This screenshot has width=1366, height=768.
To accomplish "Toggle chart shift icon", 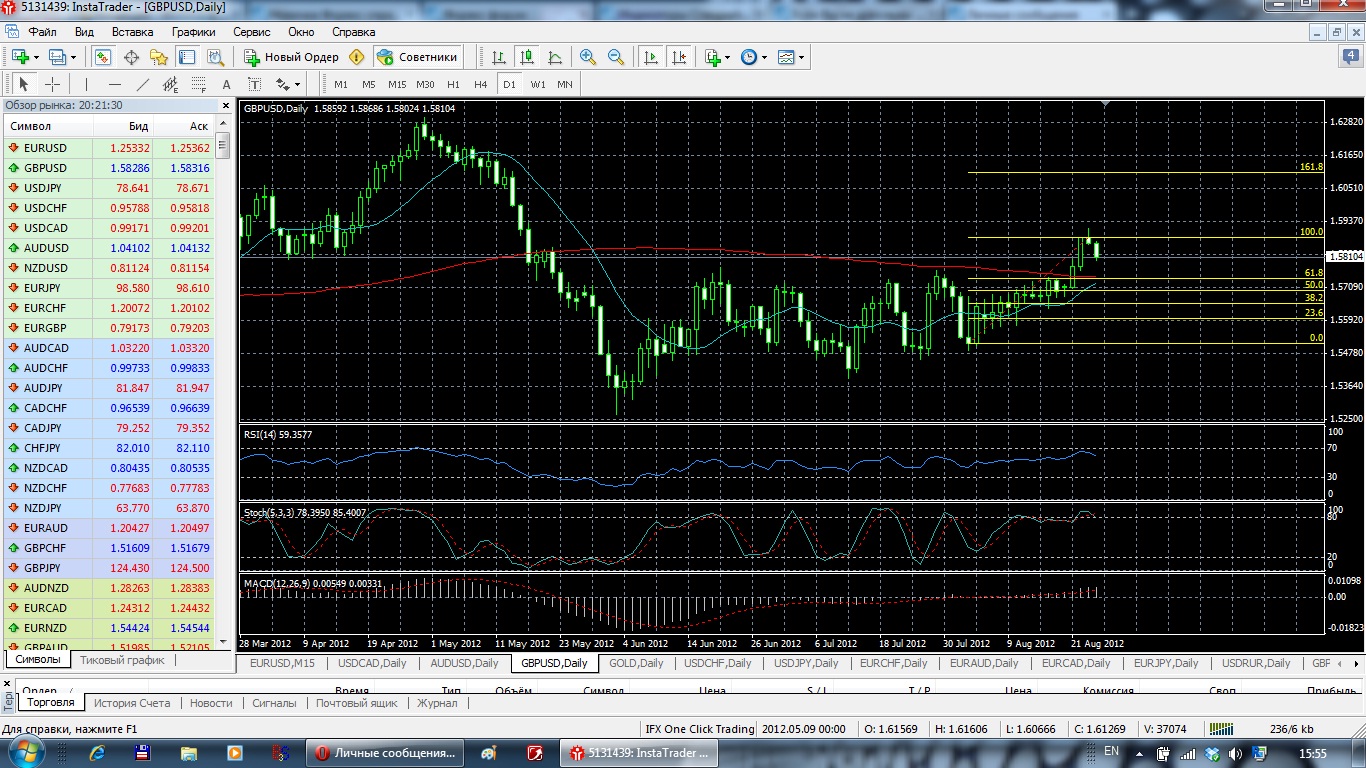I will pyautogui.click(x=680, y=57).
